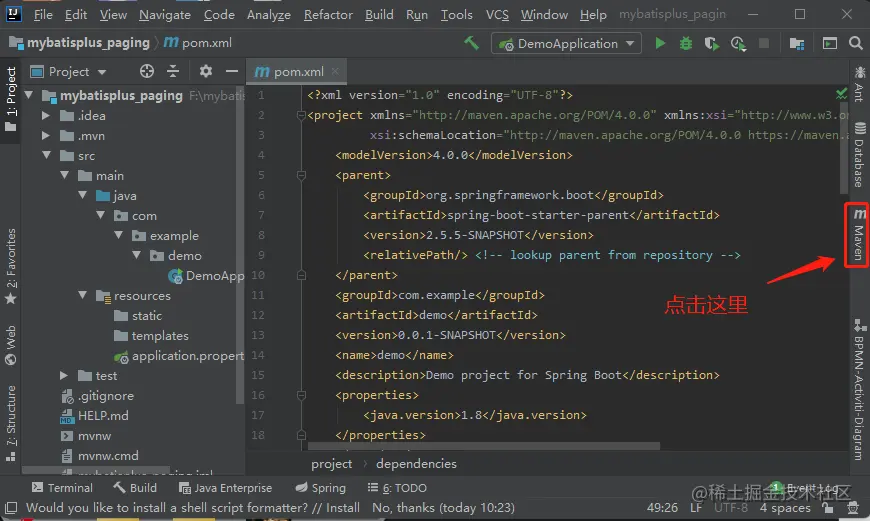
Task: Open BPMN-Activiti-Diagram side tab
Action: tap(859, 390)
